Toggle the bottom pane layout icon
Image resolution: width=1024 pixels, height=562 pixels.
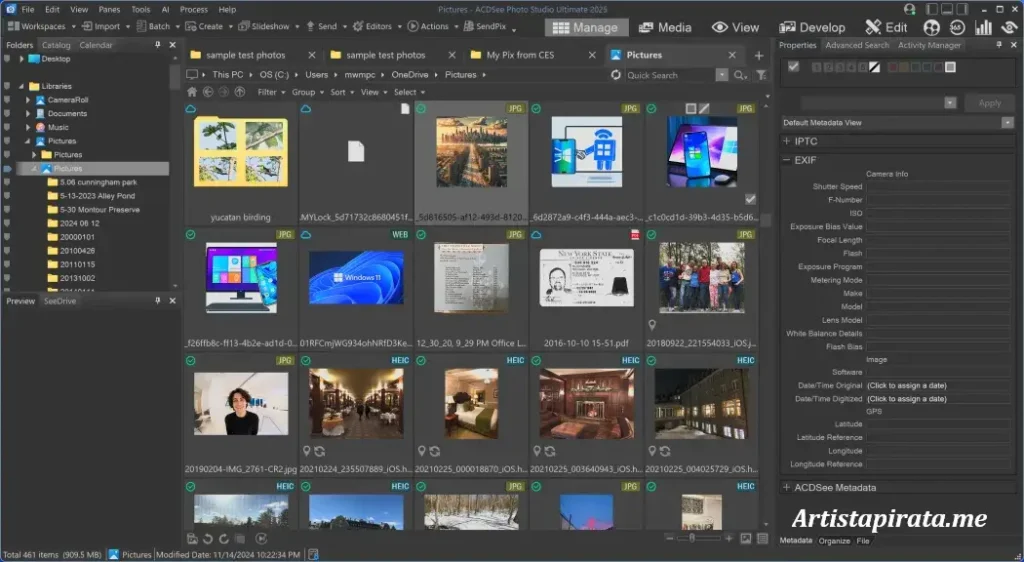(947, 9)
